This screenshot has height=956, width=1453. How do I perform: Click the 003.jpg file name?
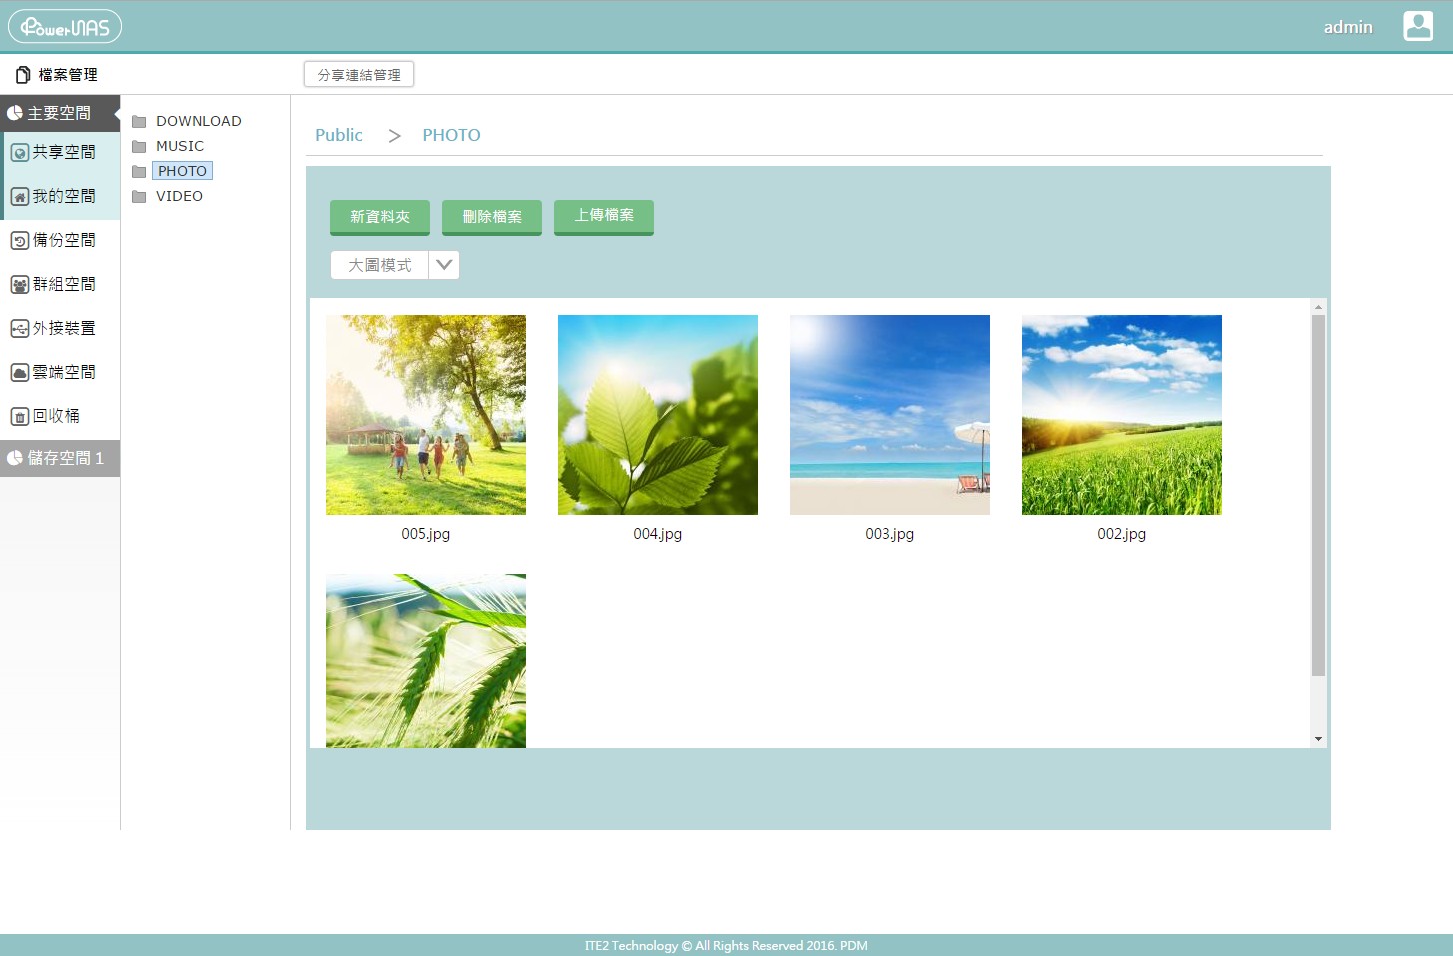click(x=890, y=534)
